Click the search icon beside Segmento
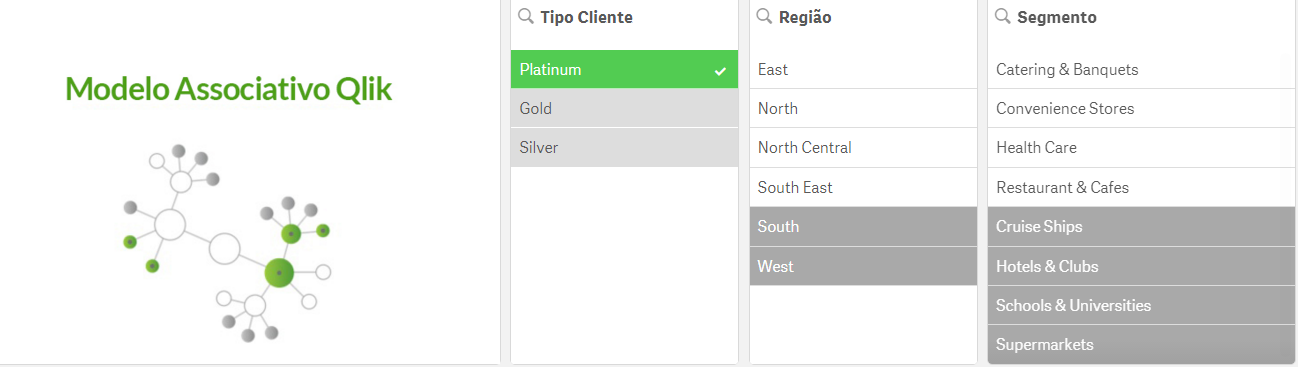The image size is (1298, 367). point(1003,17)
